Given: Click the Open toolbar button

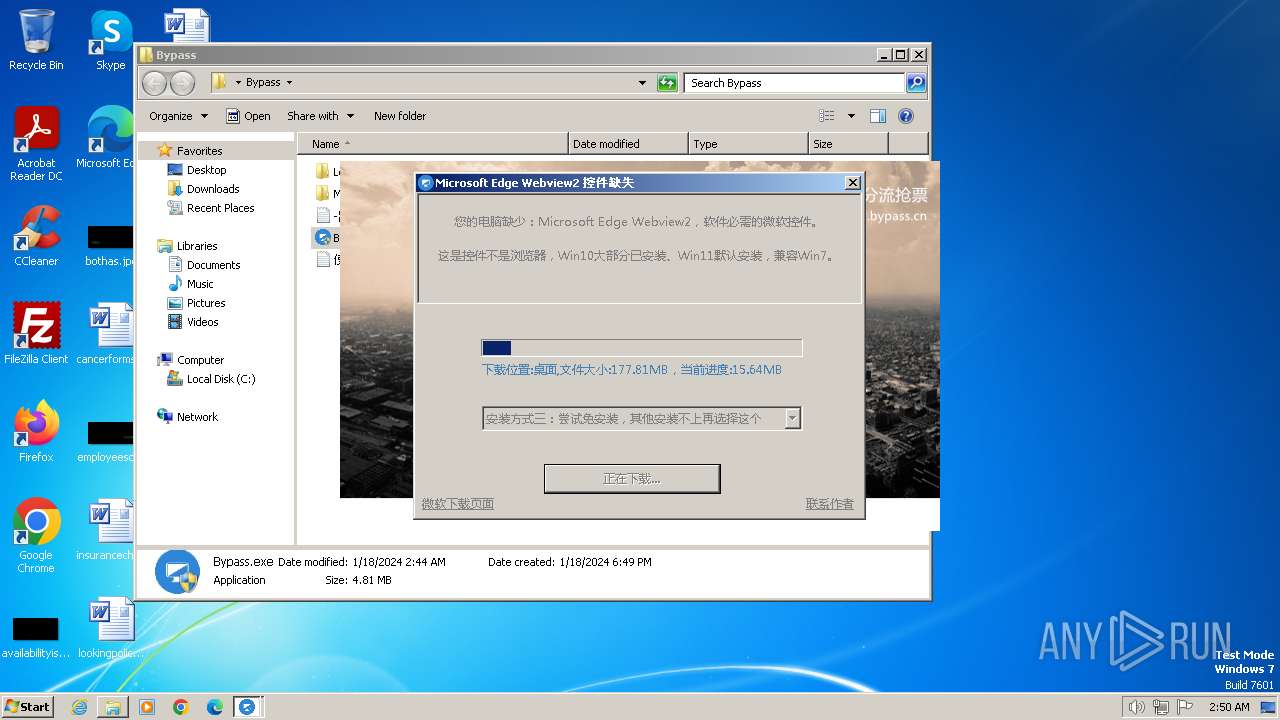Looking at the screenshot, I should (x=249, y=116).
